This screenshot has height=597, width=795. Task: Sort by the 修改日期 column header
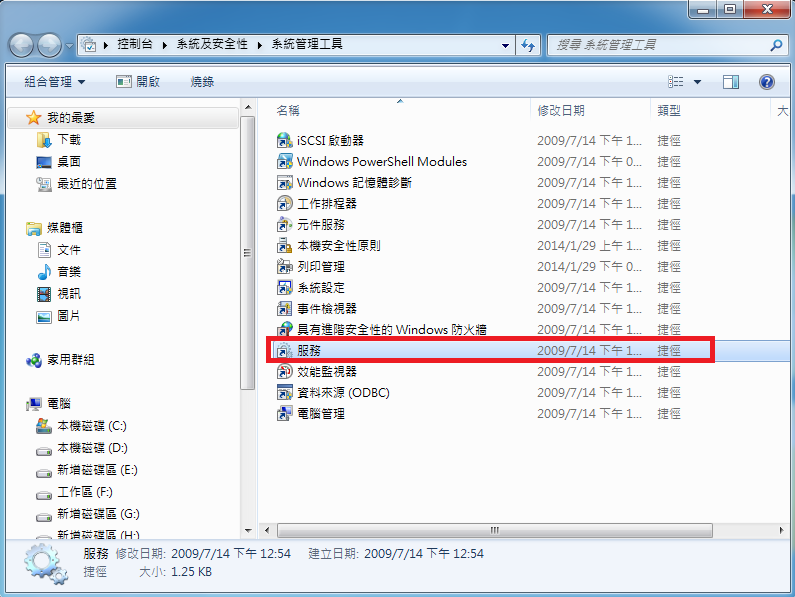pos(561,110)
